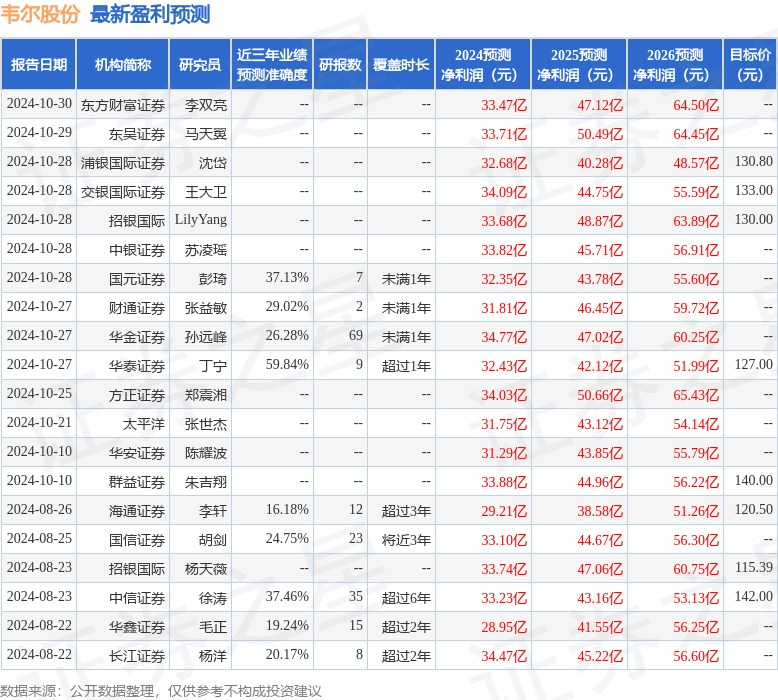The image size is (778, 700).
Task: Click researcher 郑震湘
Action: 206,395
